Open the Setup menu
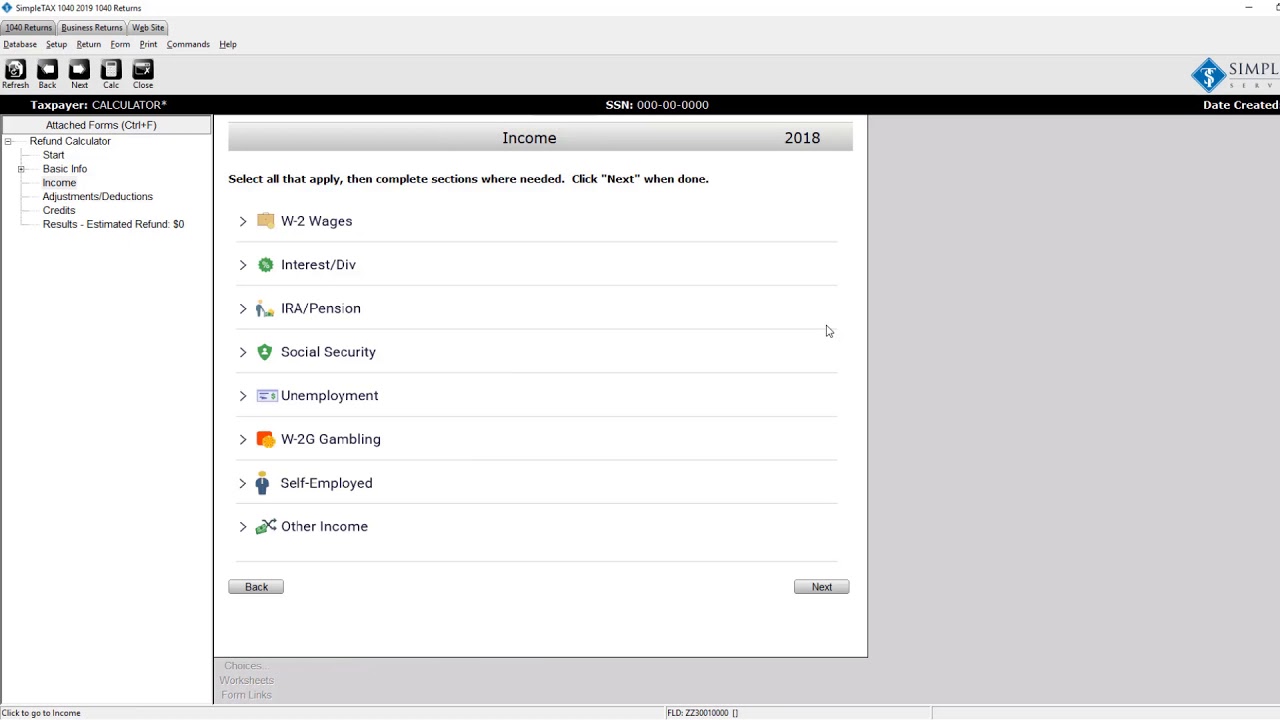This screenshot has width=1280, height=720. [56, 44]
